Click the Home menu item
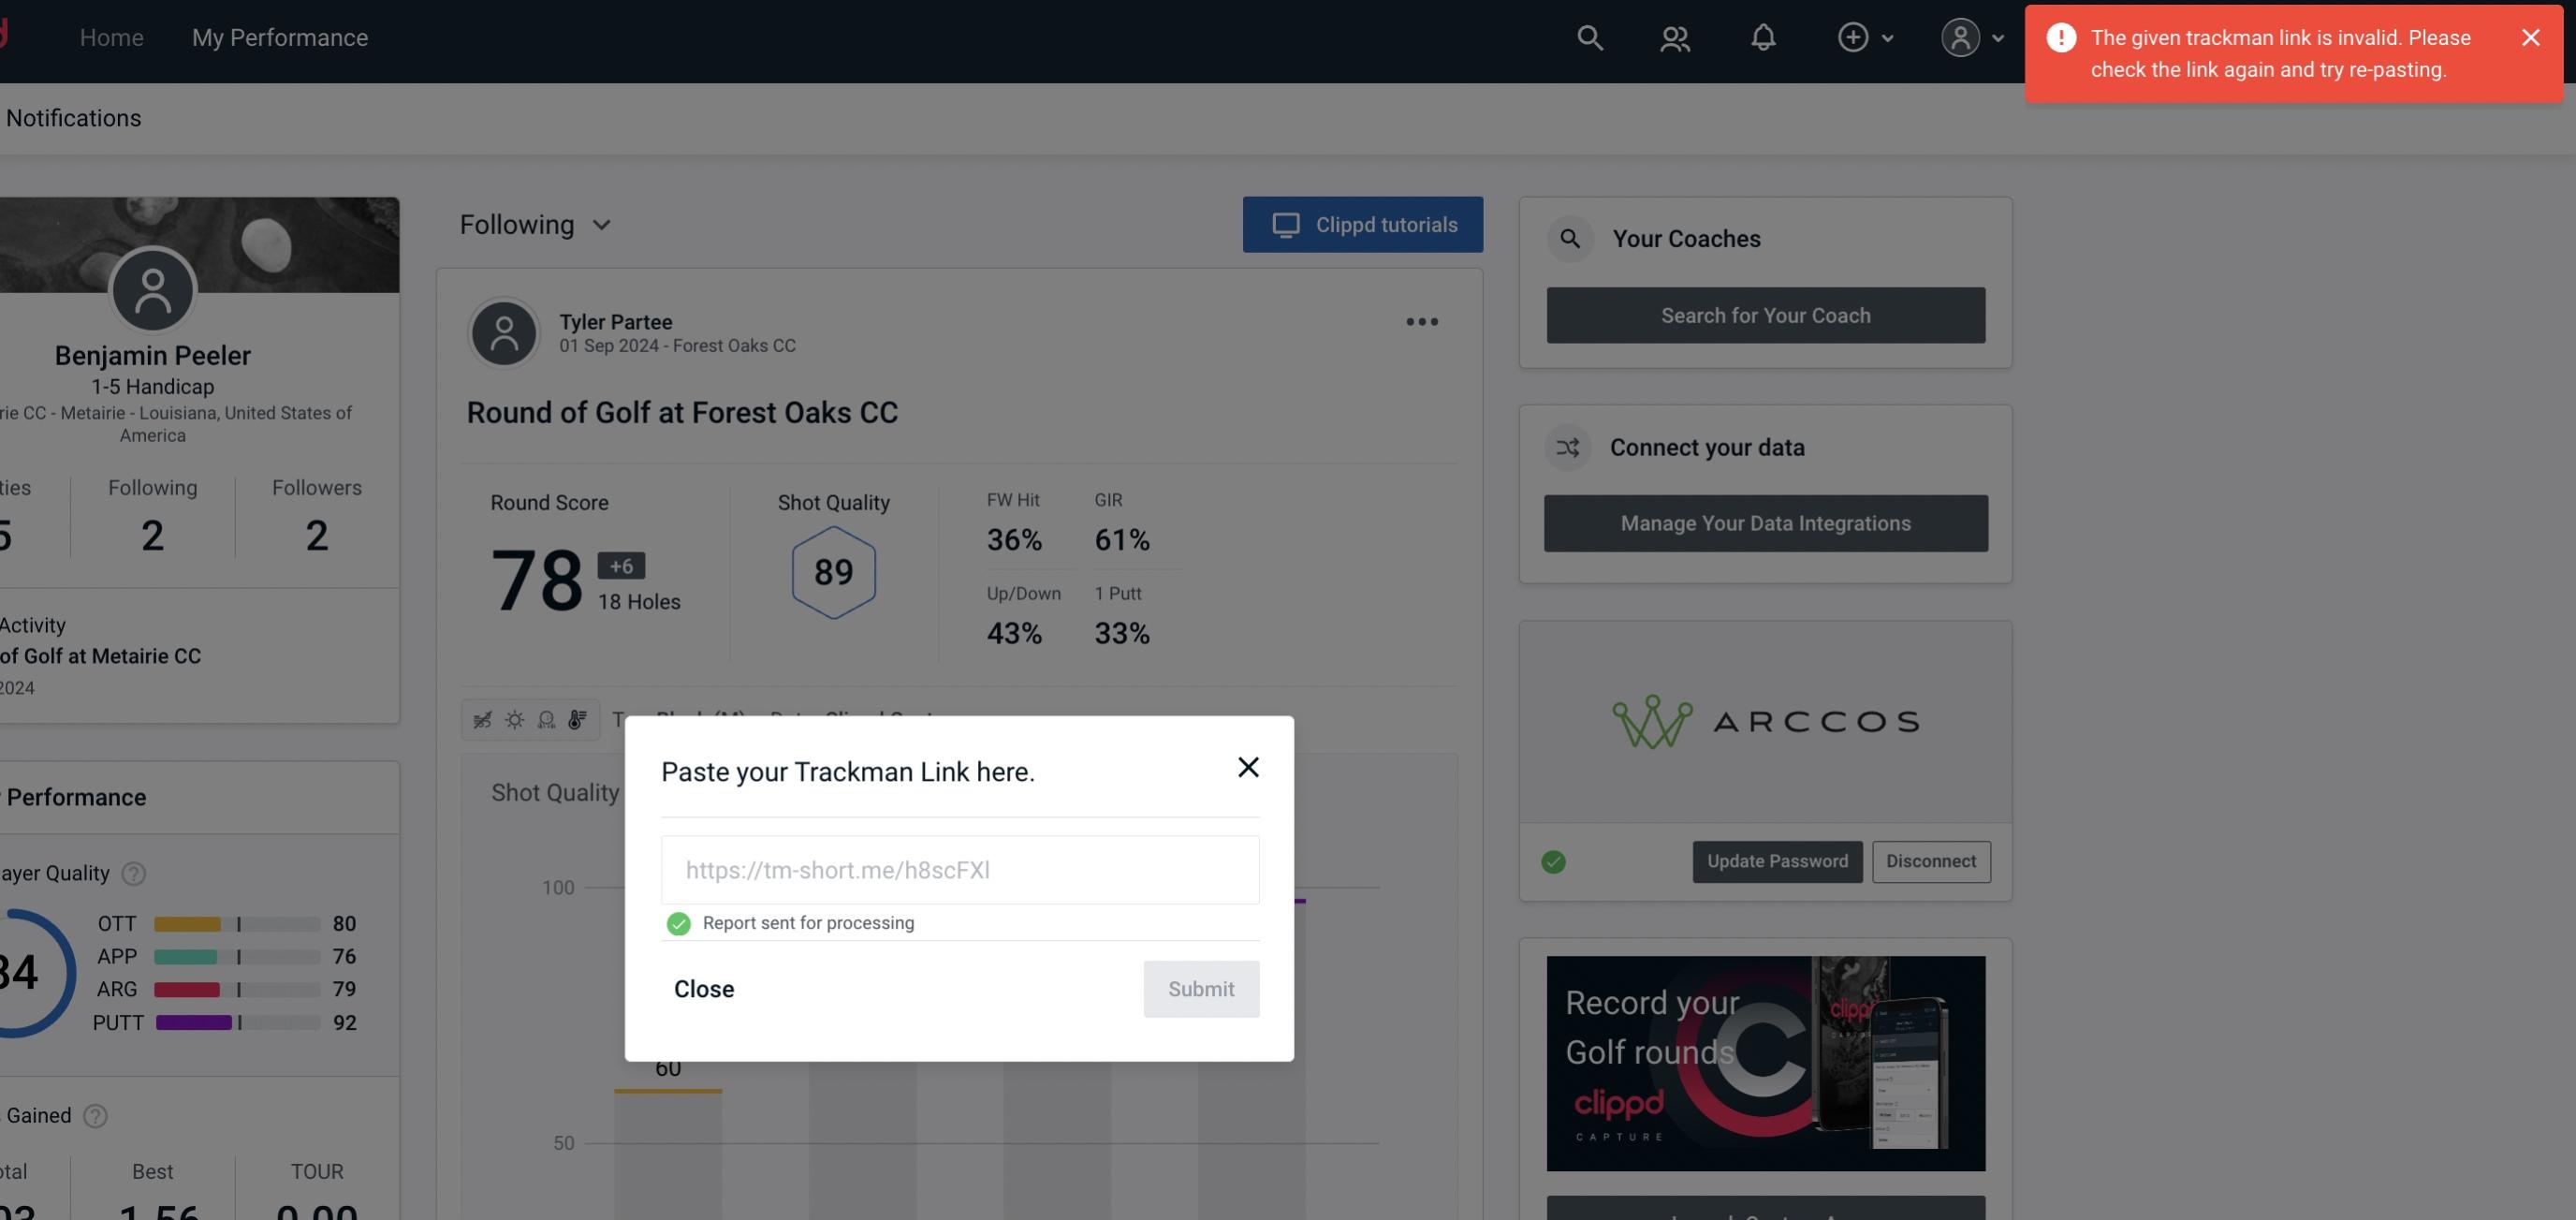 [111, 35]
